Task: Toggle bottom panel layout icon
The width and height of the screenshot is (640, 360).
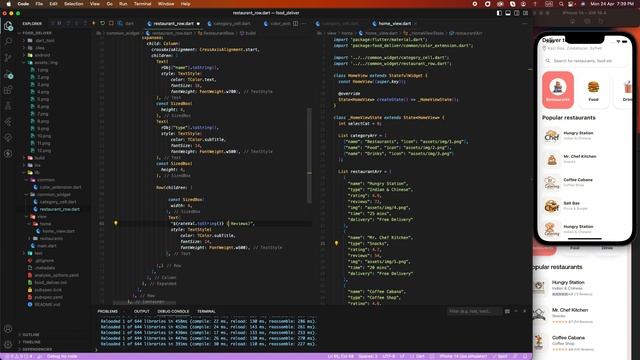Action: click(x=508, y=13)
